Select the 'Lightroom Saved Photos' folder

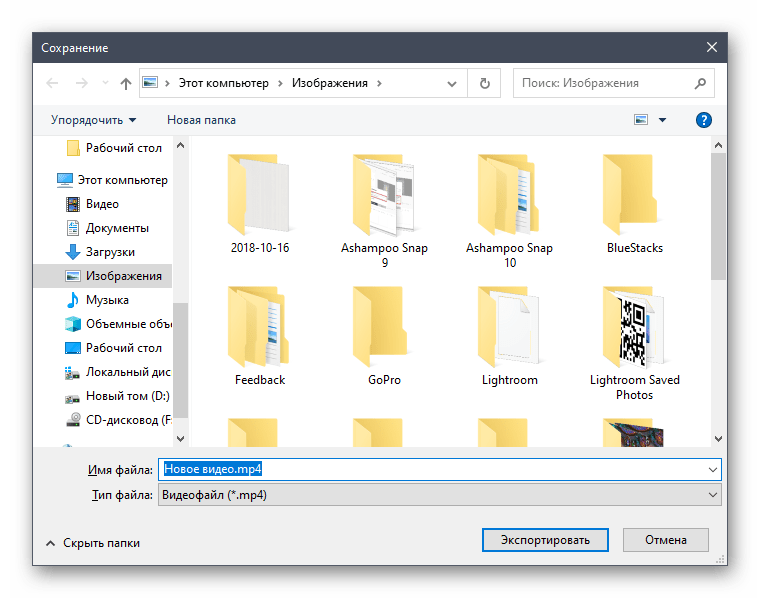pos(634,343)
